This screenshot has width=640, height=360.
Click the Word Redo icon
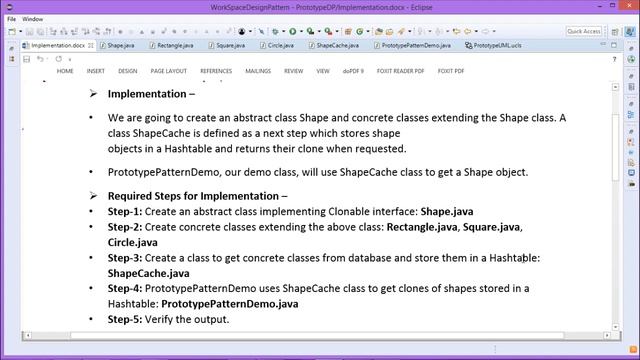point(58,59)
